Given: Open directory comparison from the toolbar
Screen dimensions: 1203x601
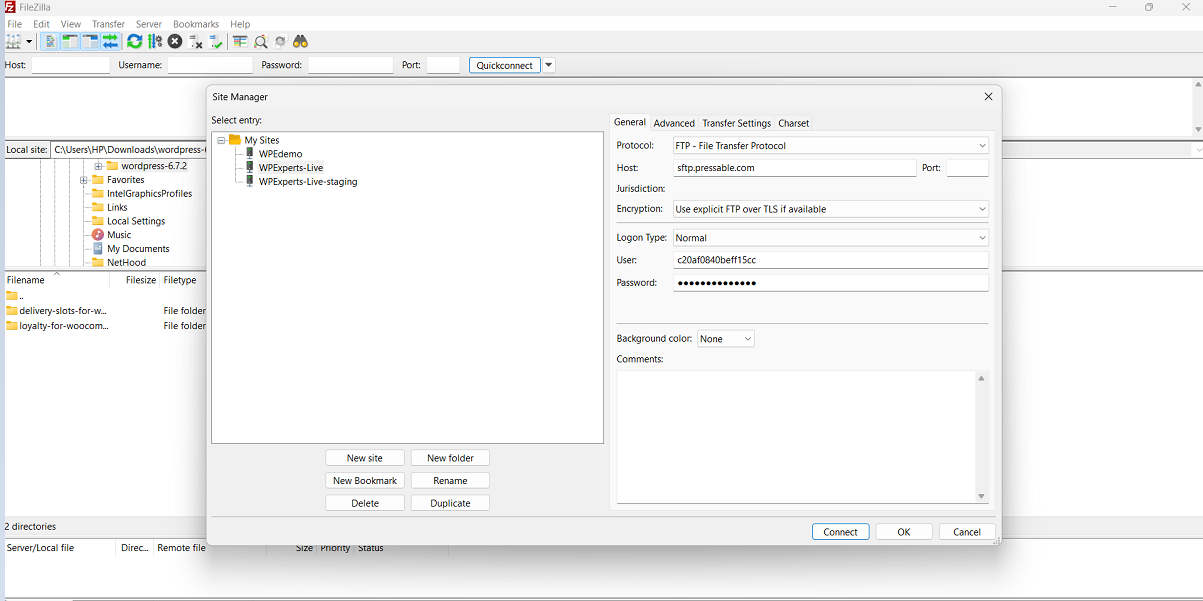Looking at the screenshot, I should coord(238,41).
